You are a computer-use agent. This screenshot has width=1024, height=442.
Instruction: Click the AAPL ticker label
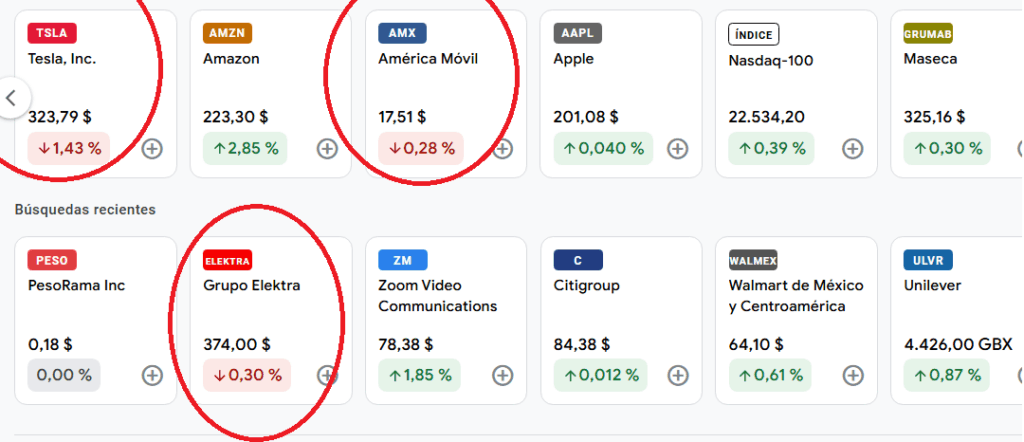click(x=577, y=33)
